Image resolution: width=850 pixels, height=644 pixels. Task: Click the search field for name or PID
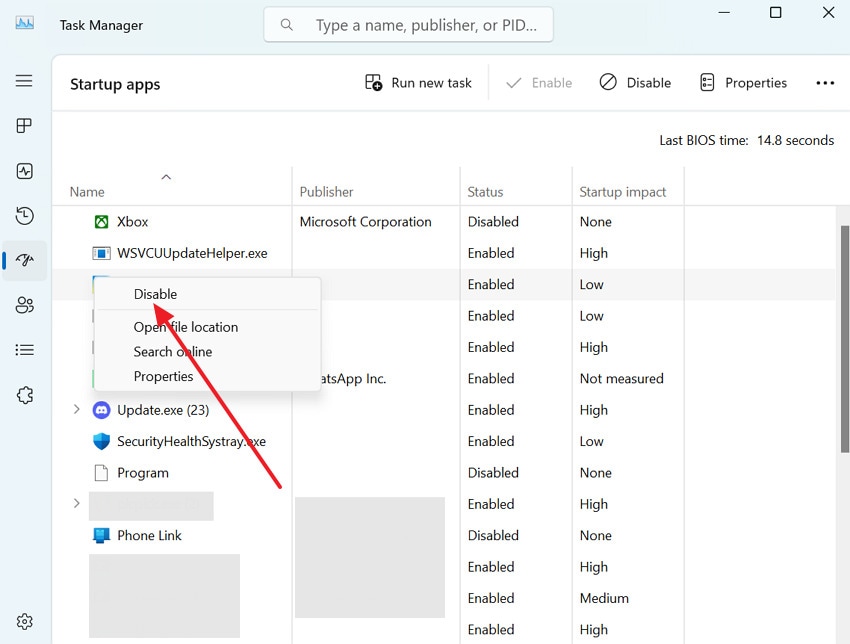(x=408, y=24)
